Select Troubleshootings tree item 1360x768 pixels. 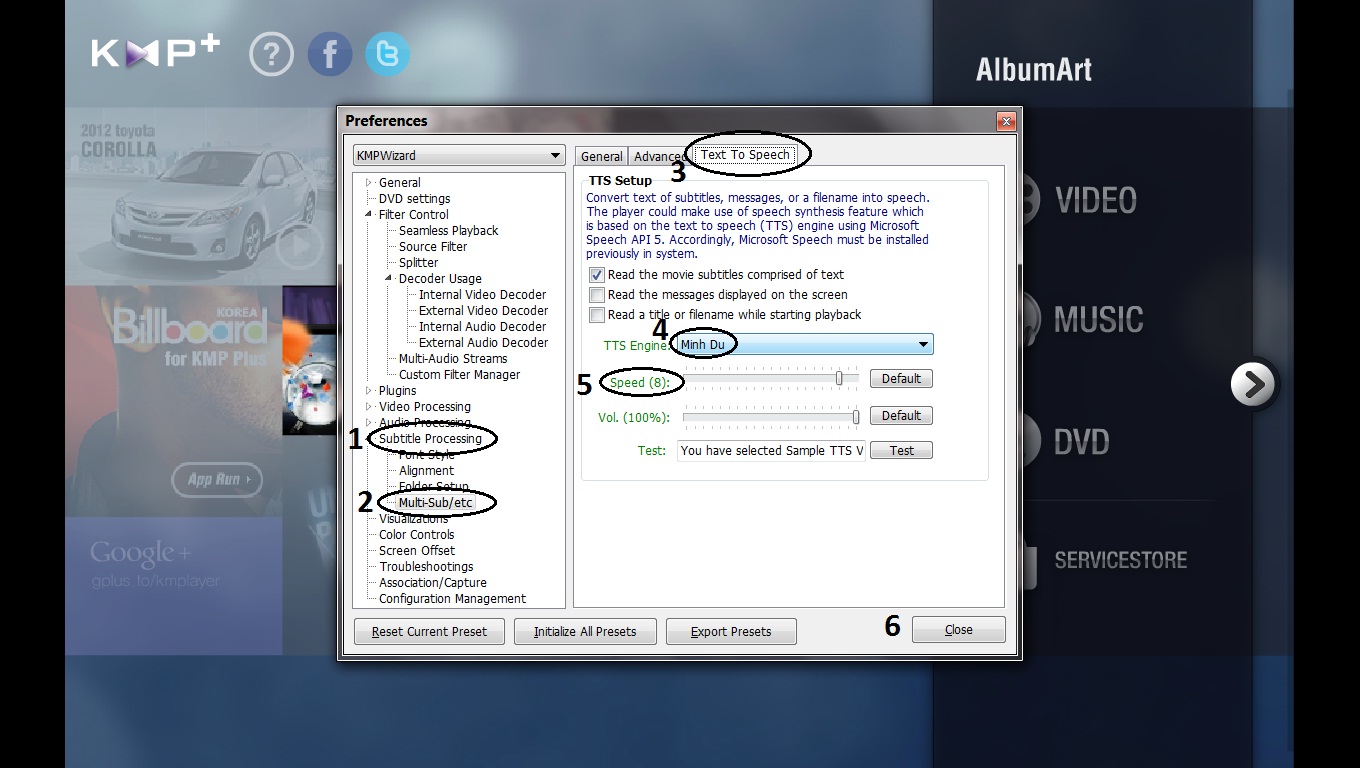coord(426,567)
